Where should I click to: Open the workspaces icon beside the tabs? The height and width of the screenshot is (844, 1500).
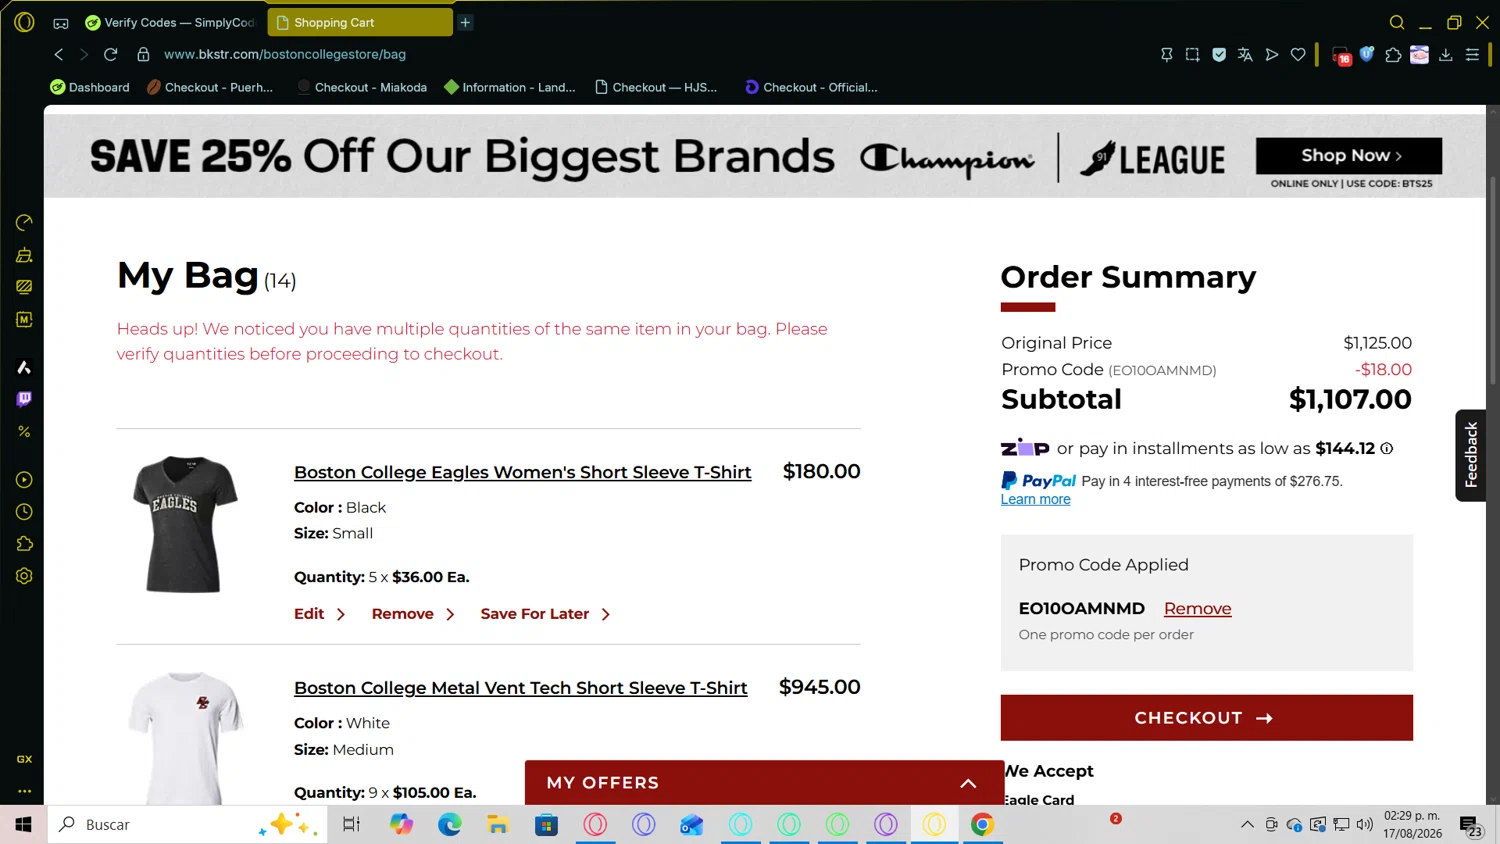coord(61,23)
